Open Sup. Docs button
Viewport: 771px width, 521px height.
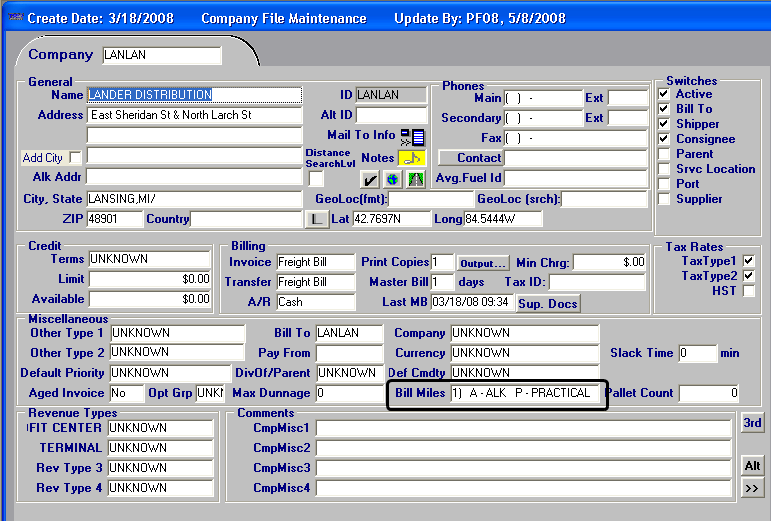[x=547, y=303]
